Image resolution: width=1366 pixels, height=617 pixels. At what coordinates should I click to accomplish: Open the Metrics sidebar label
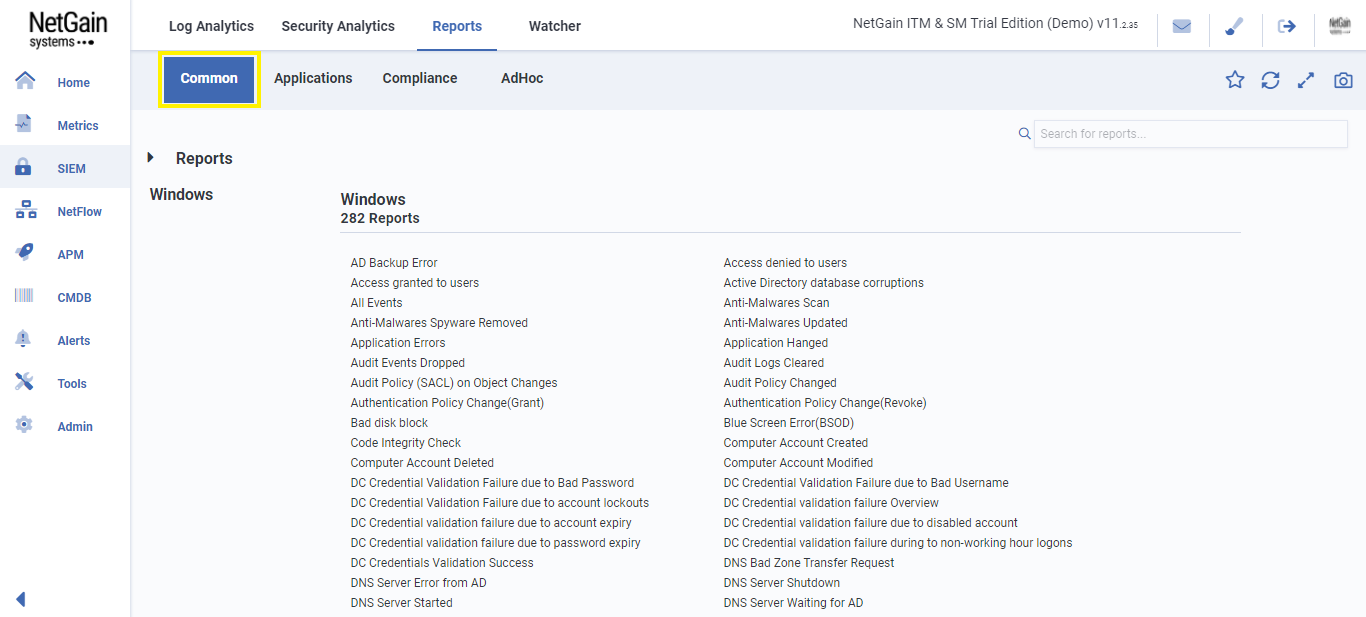(78, 126)
